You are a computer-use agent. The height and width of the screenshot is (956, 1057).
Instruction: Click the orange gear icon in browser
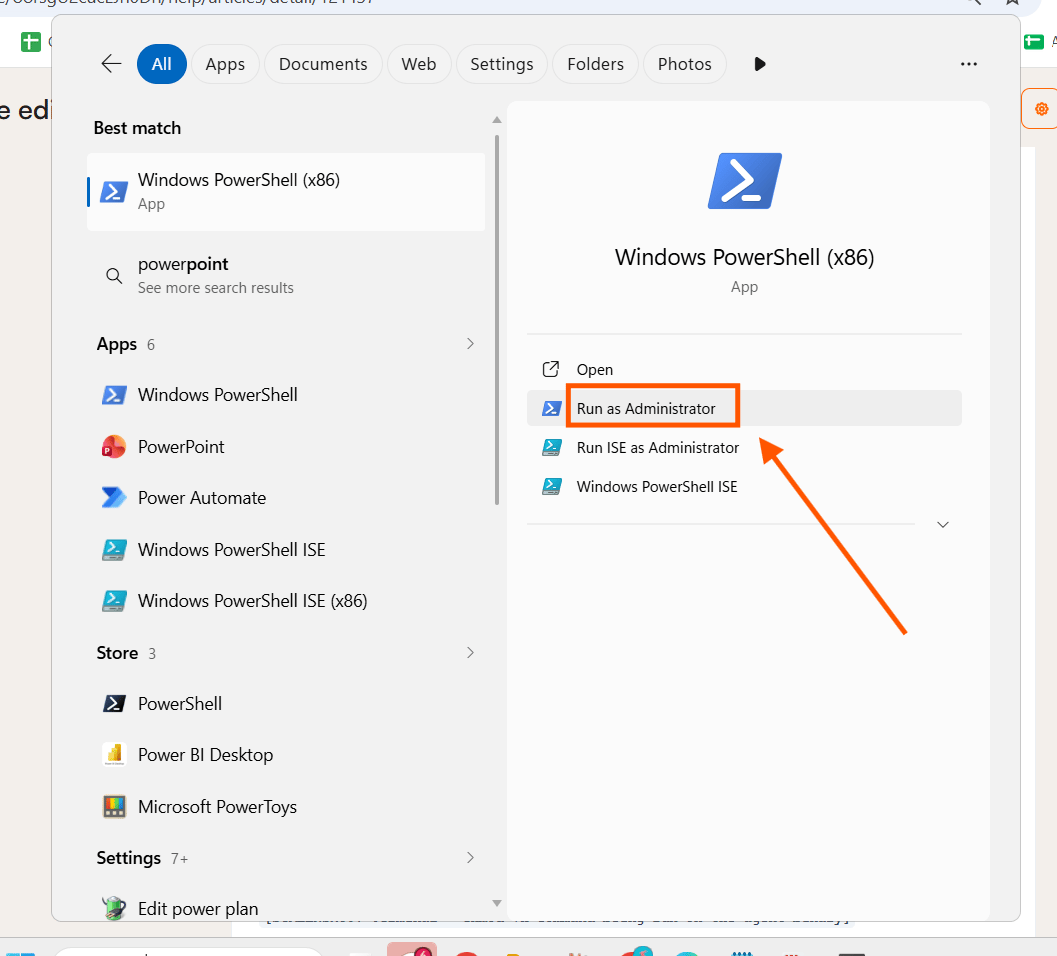[x=1041, y=109]
